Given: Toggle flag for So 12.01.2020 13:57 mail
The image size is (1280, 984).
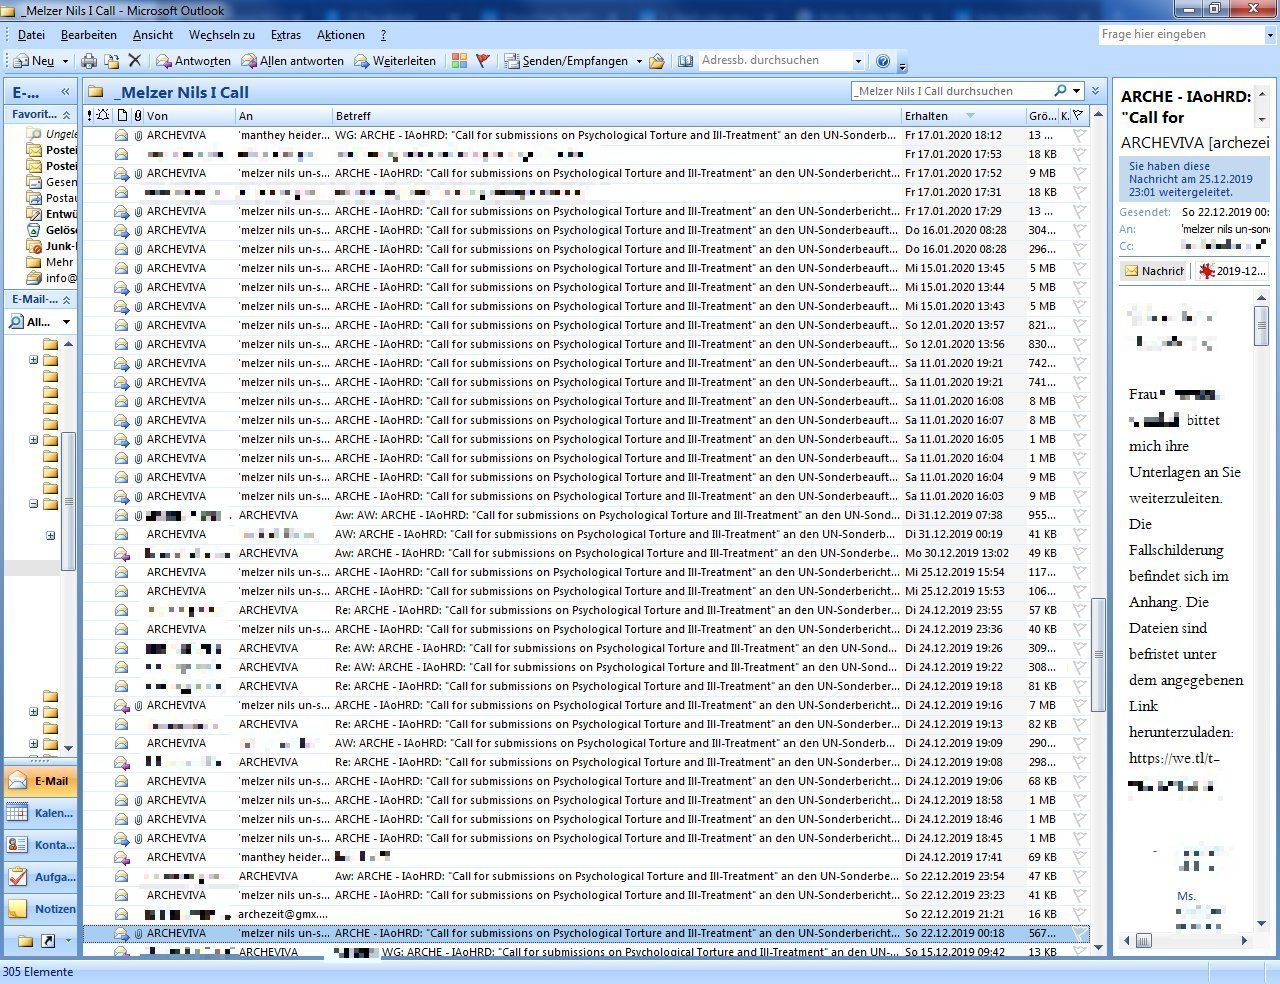Looking at the screenshot, I should [1079, 325].
